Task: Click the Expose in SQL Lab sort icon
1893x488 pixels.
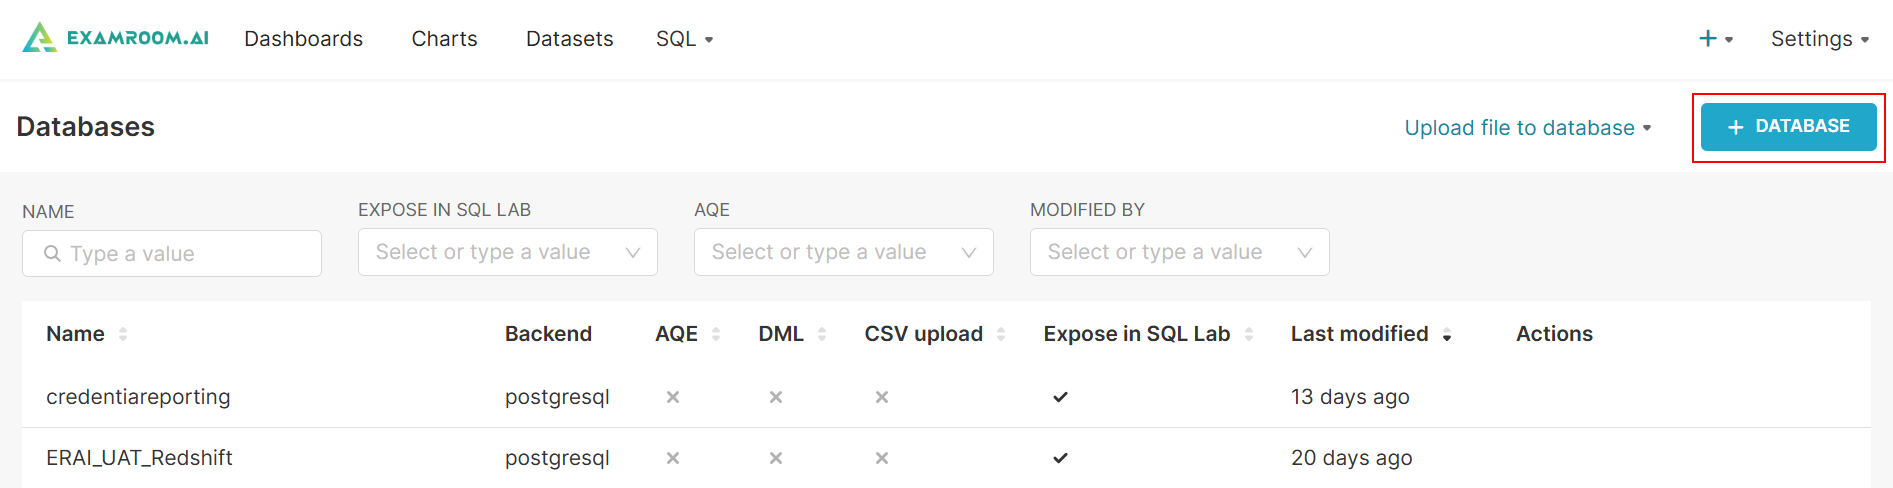Action: [x=1249, y=334]
